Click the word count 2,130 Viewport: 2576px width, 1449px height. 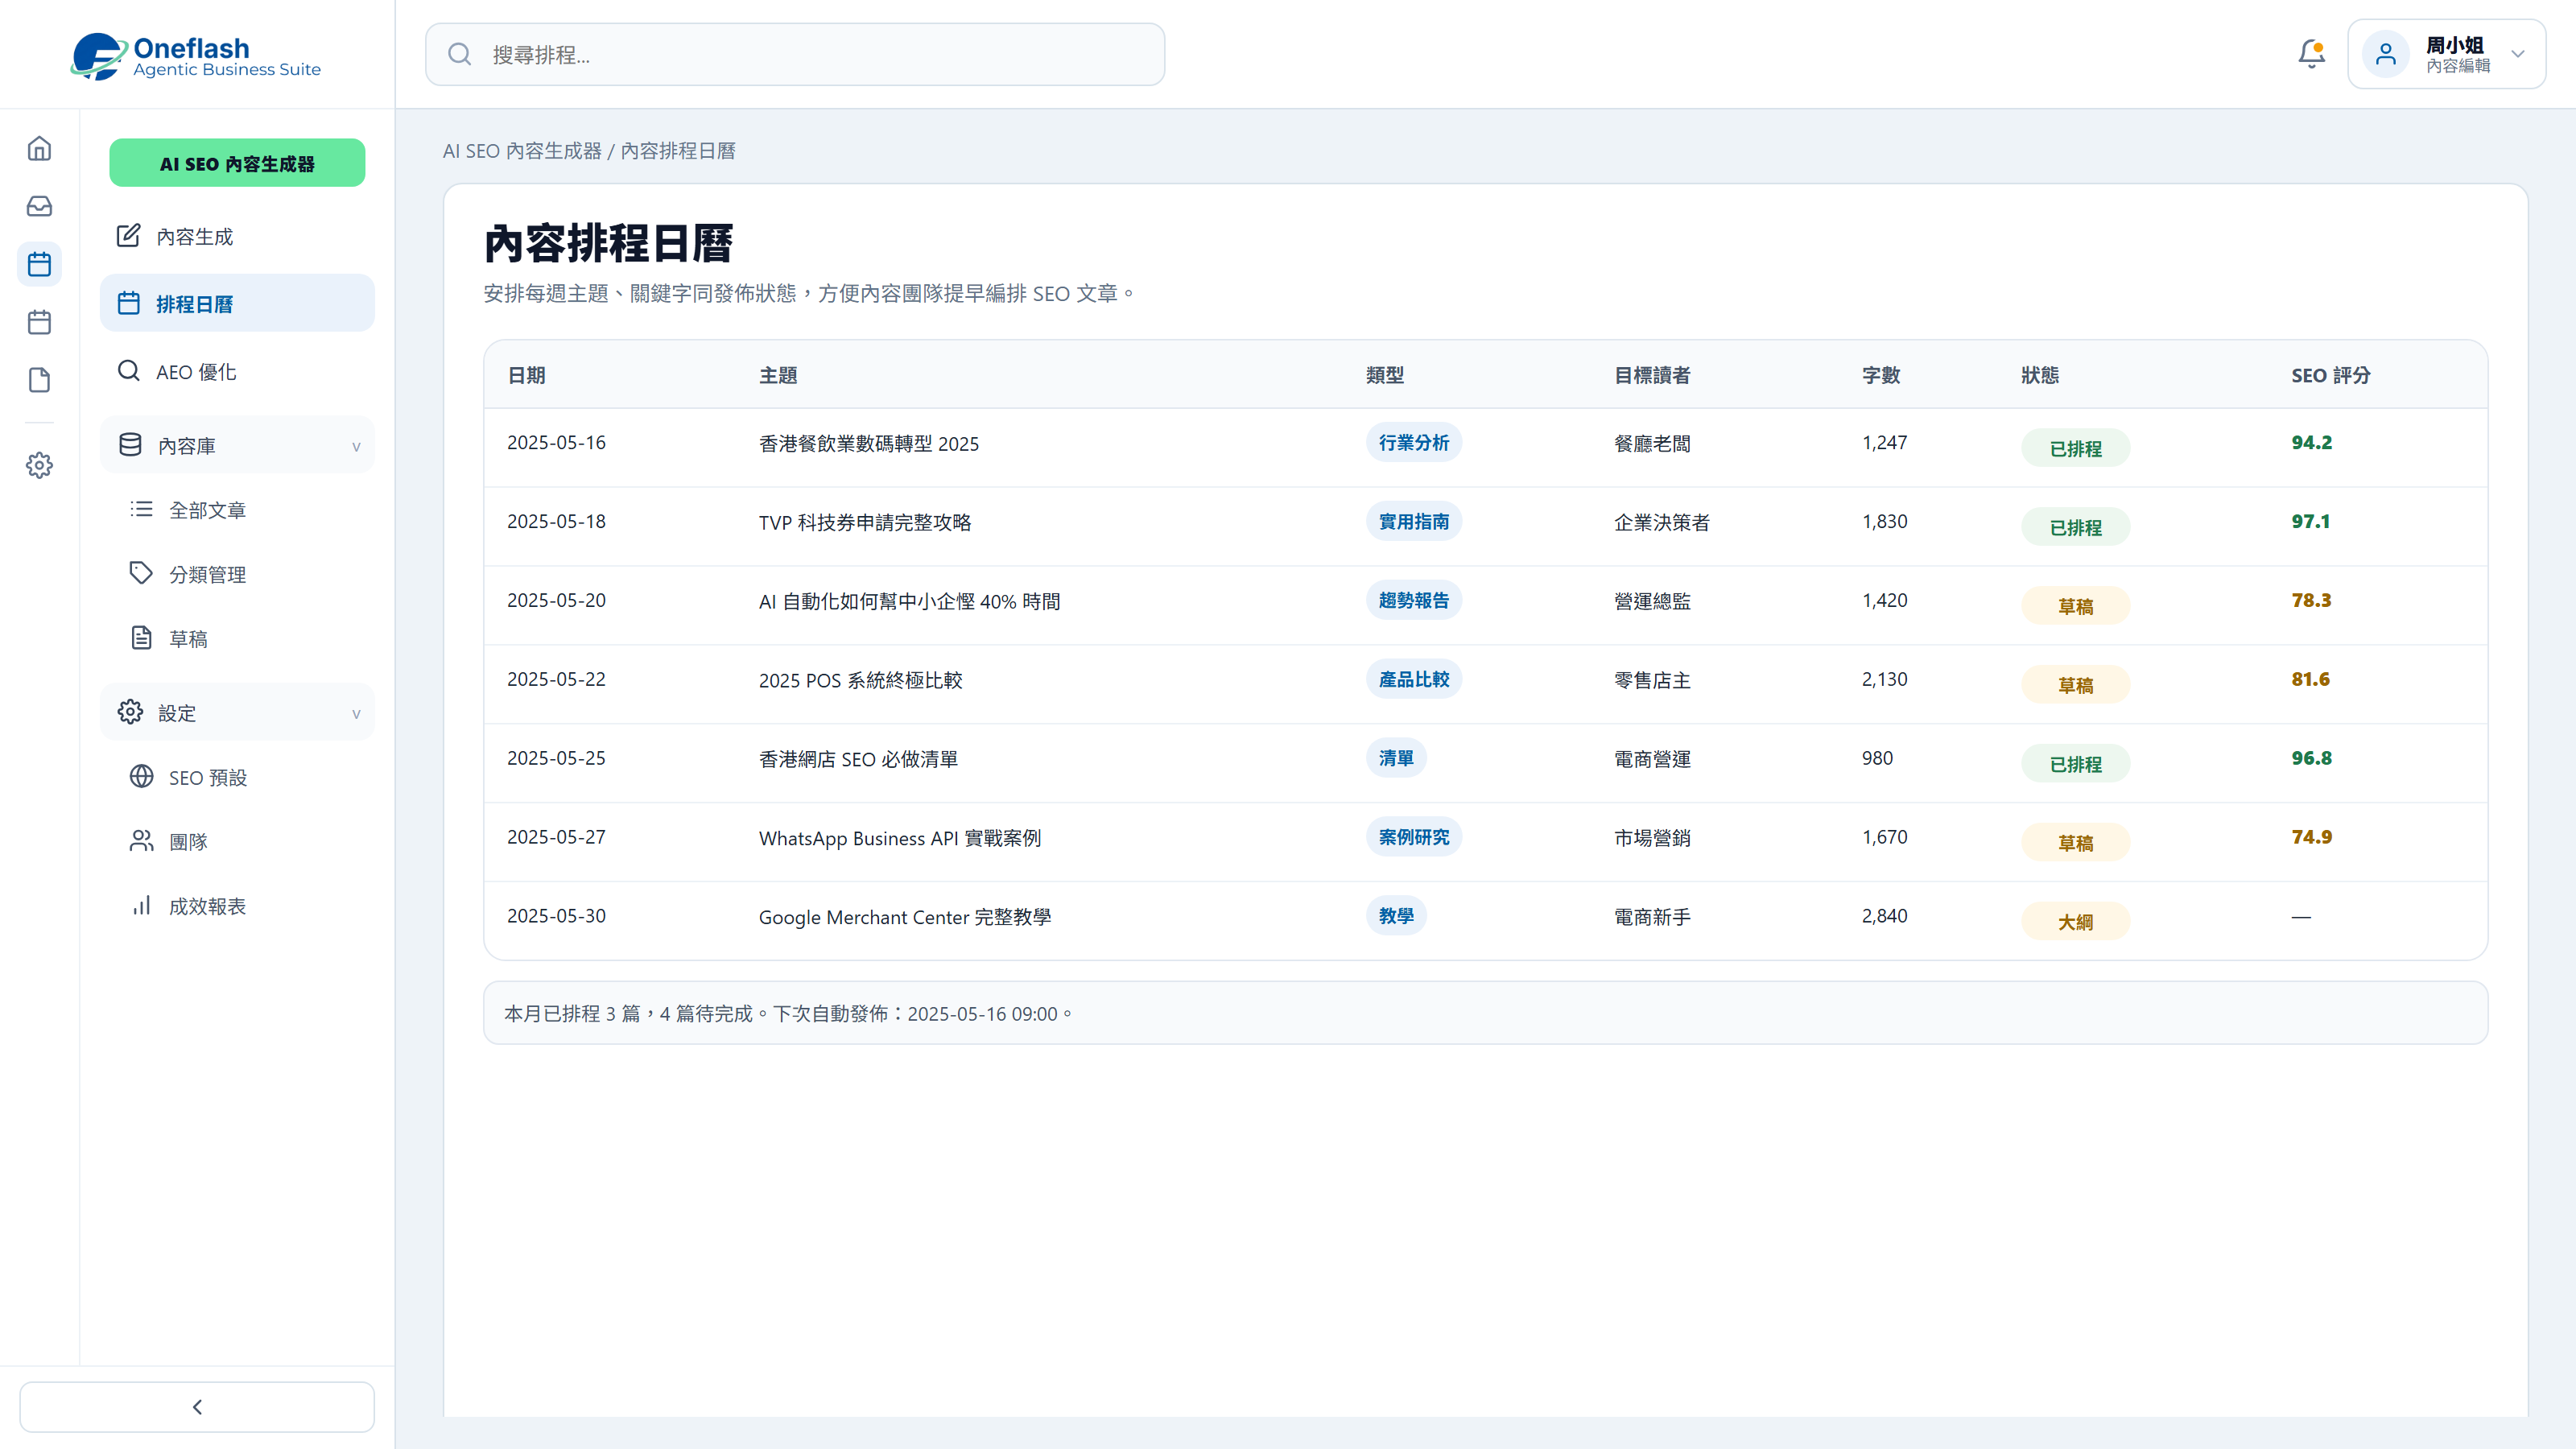click(x=1884, y=679)
